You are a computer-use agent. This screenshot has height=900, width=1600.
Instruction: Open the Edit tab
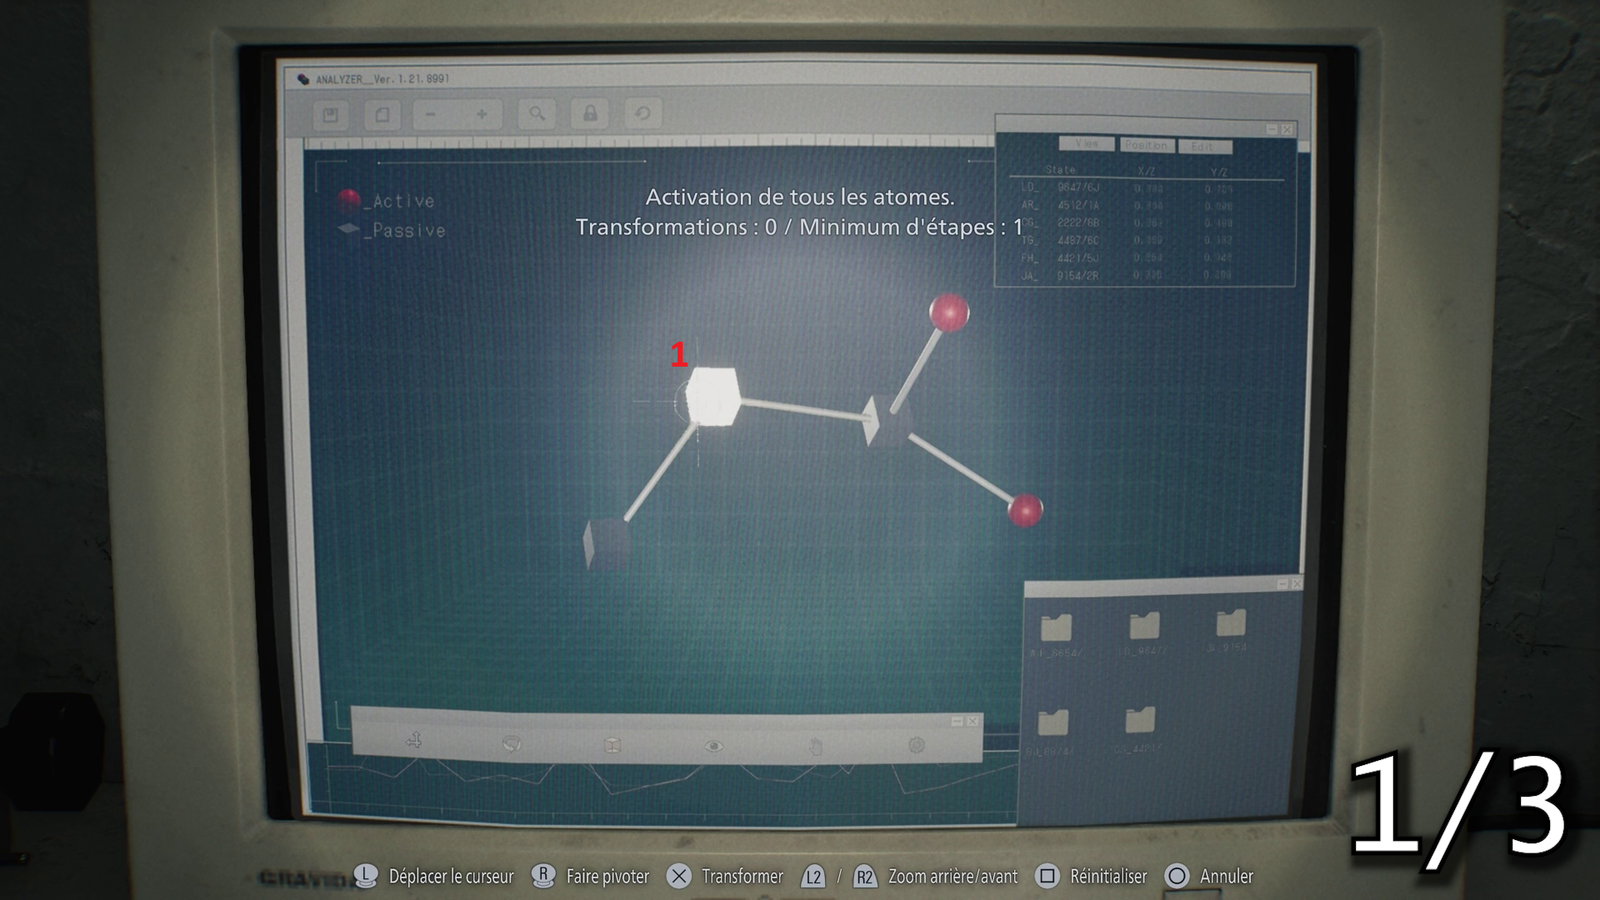[x=1204, y=146]
